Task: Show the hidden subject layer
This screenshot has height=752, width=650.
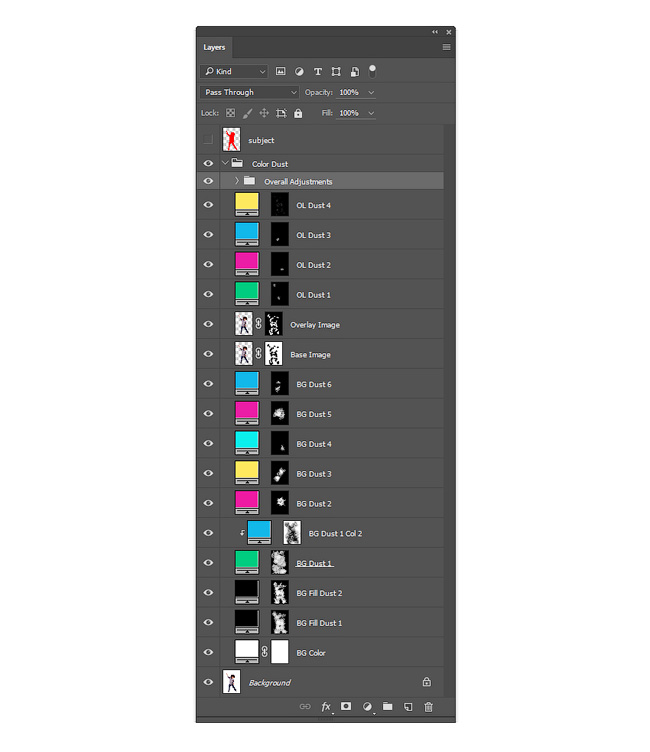Action: pyautogui.click(x=208, y=140)
